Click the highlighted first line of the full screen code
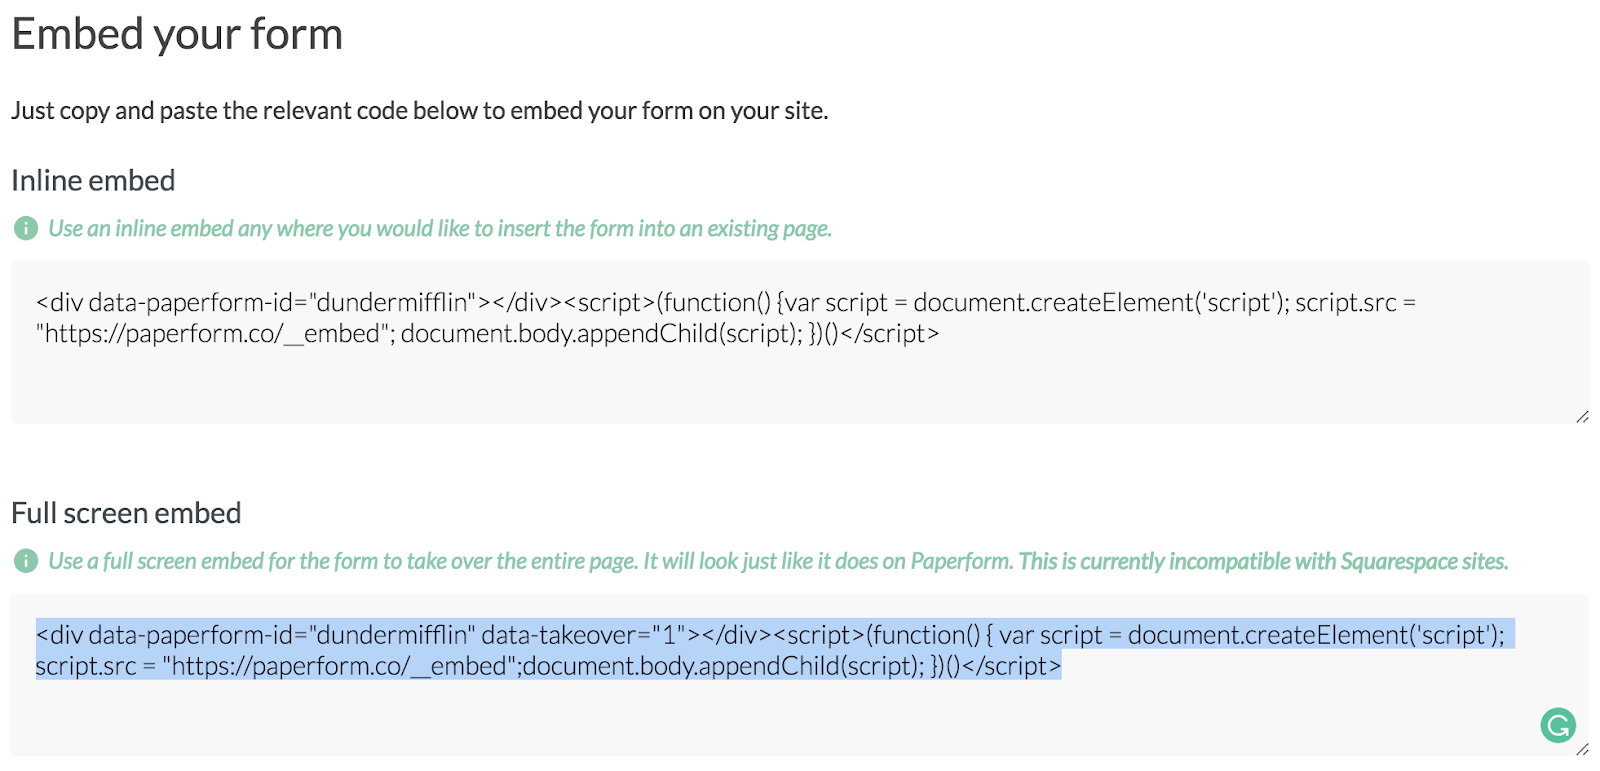1600x771 pixels. (775, 635)
